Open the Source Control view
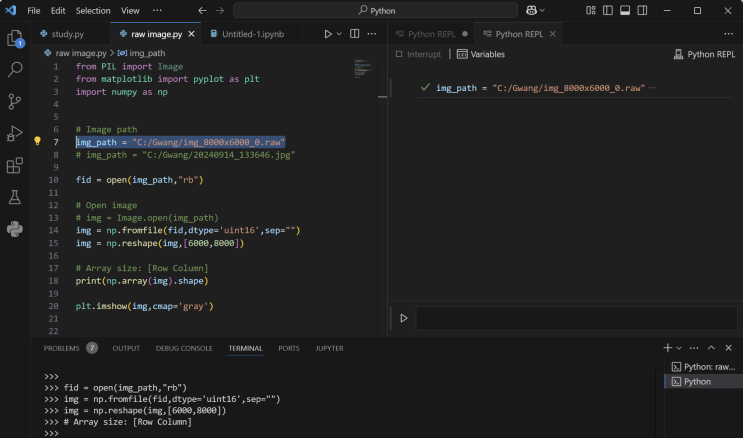 (x=15, y=102)
